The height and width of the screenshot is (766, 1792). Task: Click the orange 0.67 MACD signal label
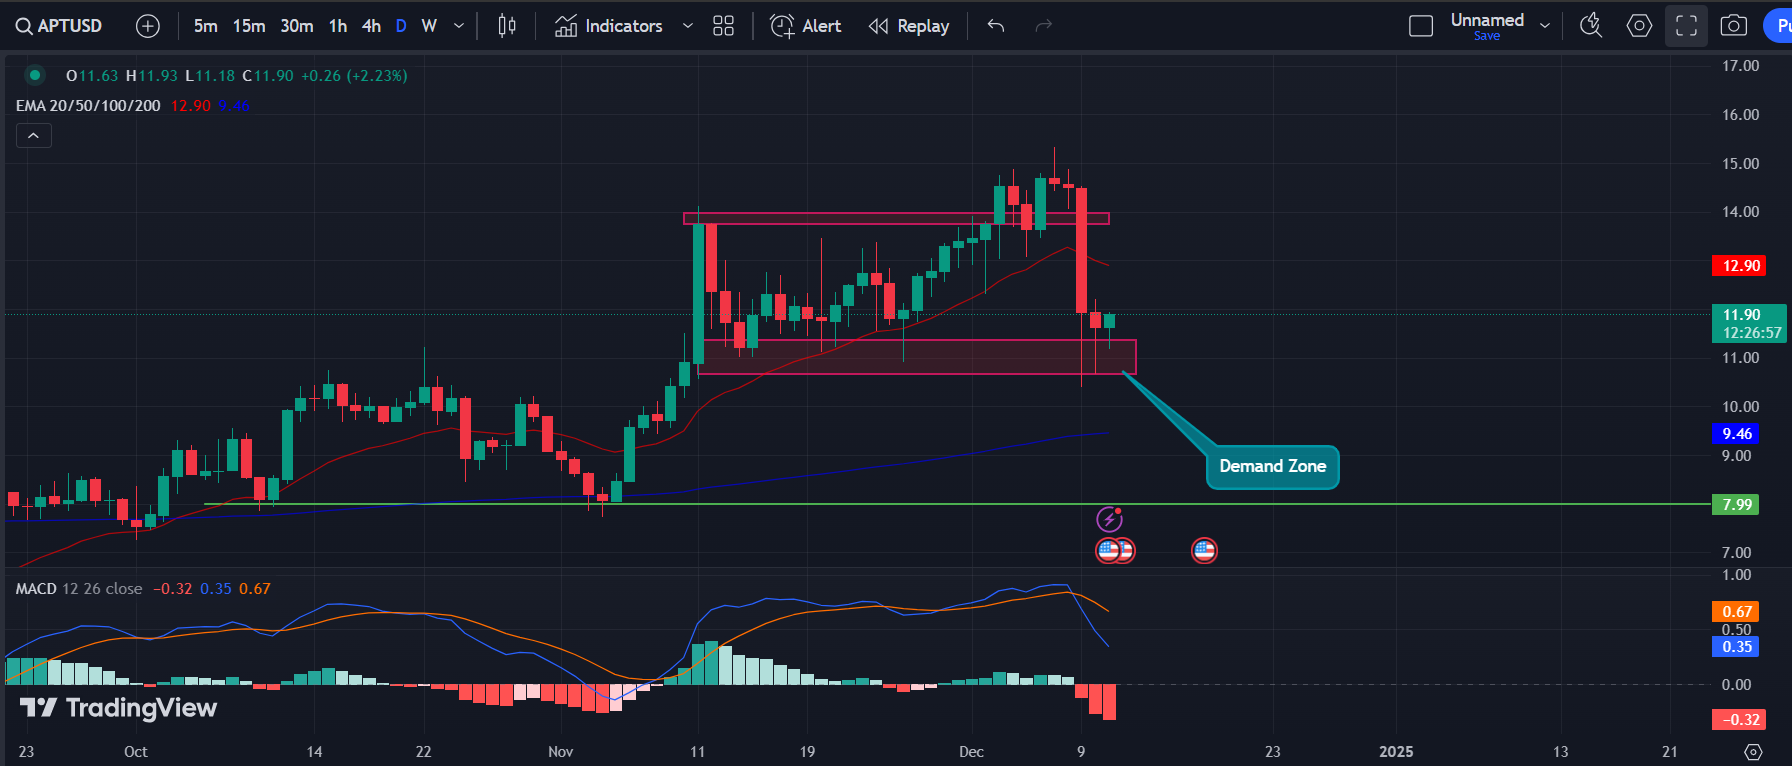(x=1737, y=612)
